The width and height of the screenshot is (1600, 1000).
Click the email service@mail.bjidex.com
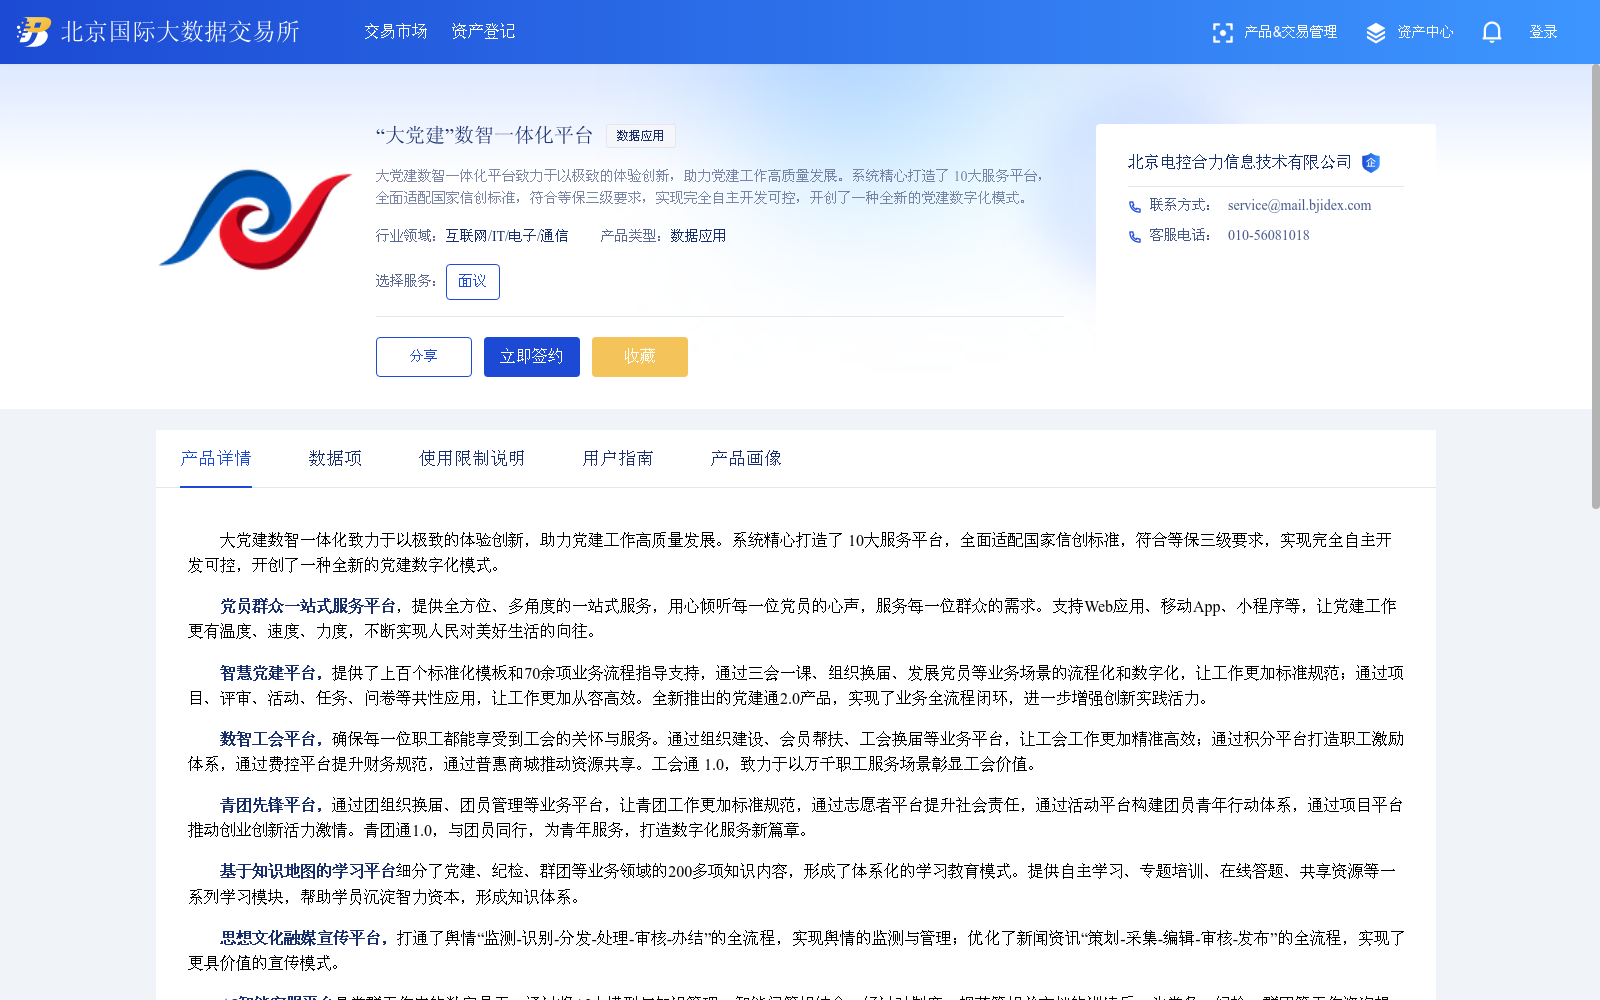coord(1299,206)
